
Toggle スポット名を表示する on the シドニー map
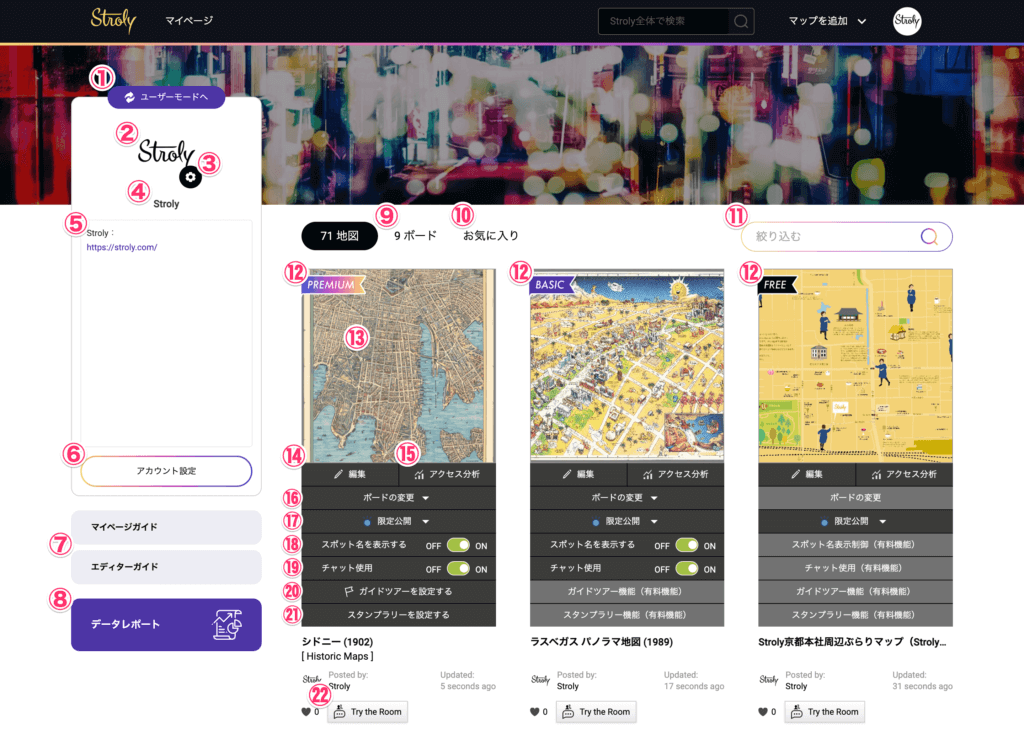tap(458, 545)
